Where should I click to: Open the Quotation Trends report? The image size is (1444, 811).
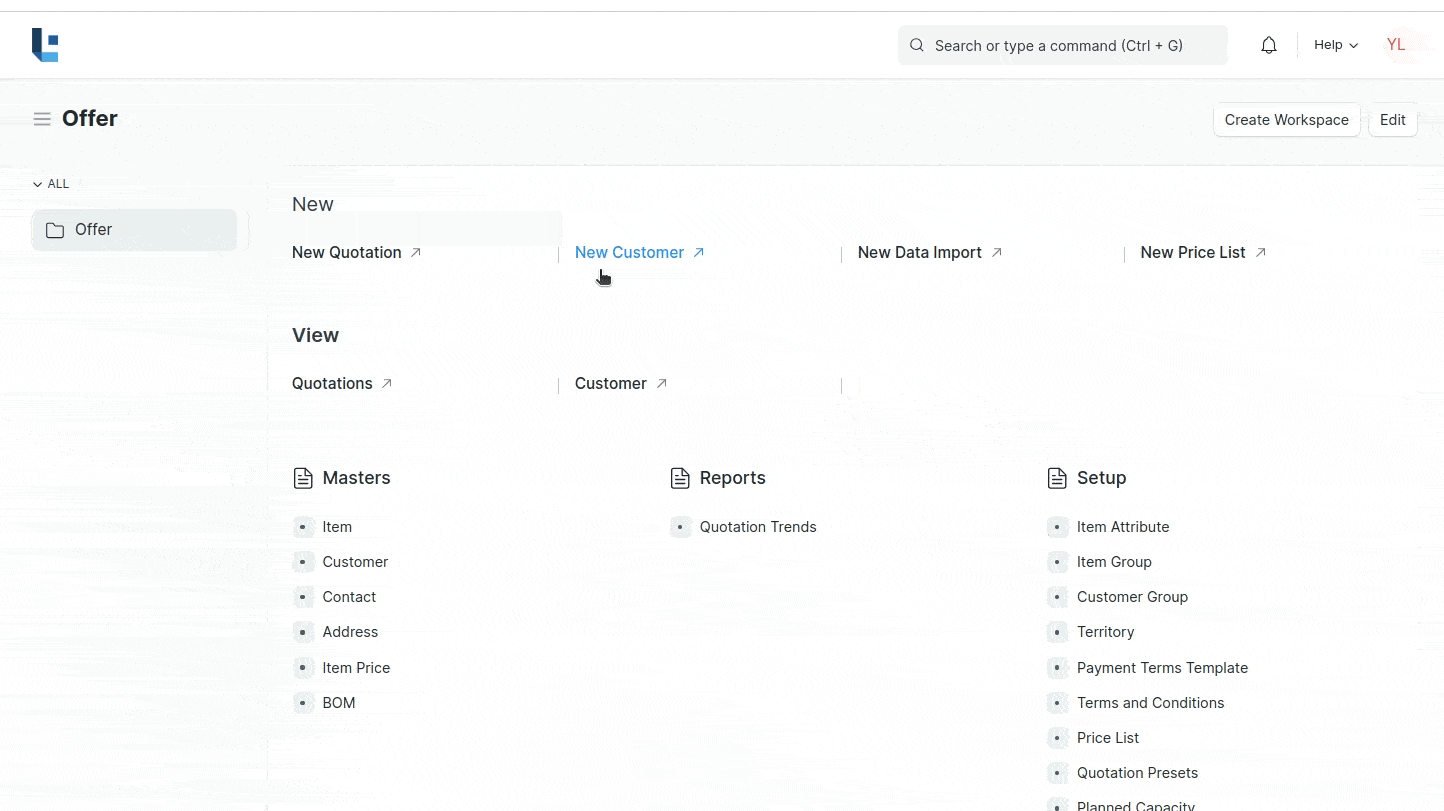click(757, 527)
